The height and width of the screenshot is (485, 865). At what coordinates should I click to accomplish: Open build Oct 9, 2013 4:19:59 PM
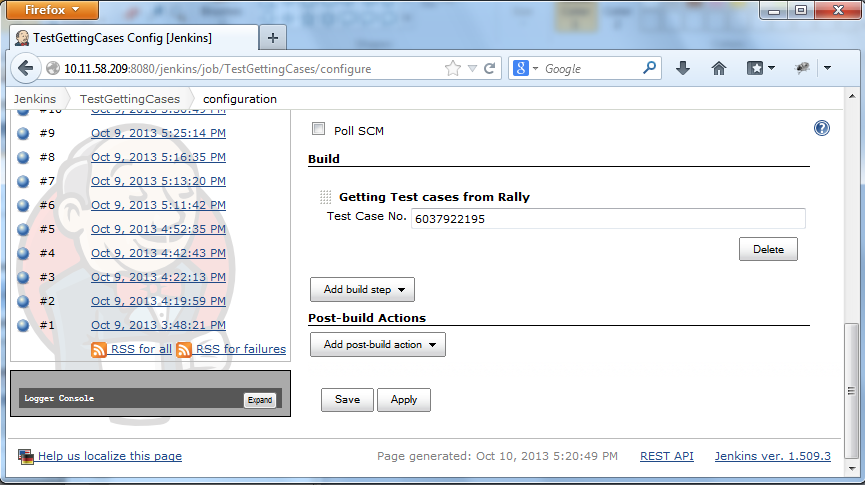point(158,301)
